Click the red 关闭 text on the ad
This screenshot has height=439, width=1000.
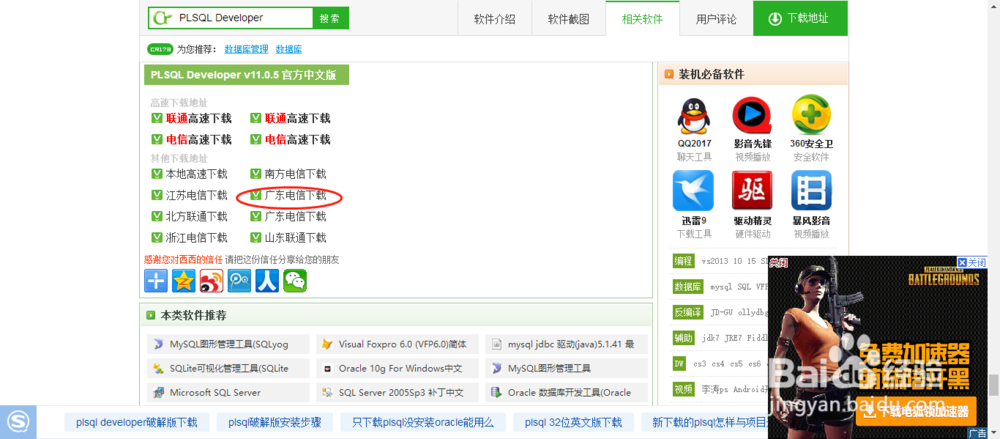point(778,262)
